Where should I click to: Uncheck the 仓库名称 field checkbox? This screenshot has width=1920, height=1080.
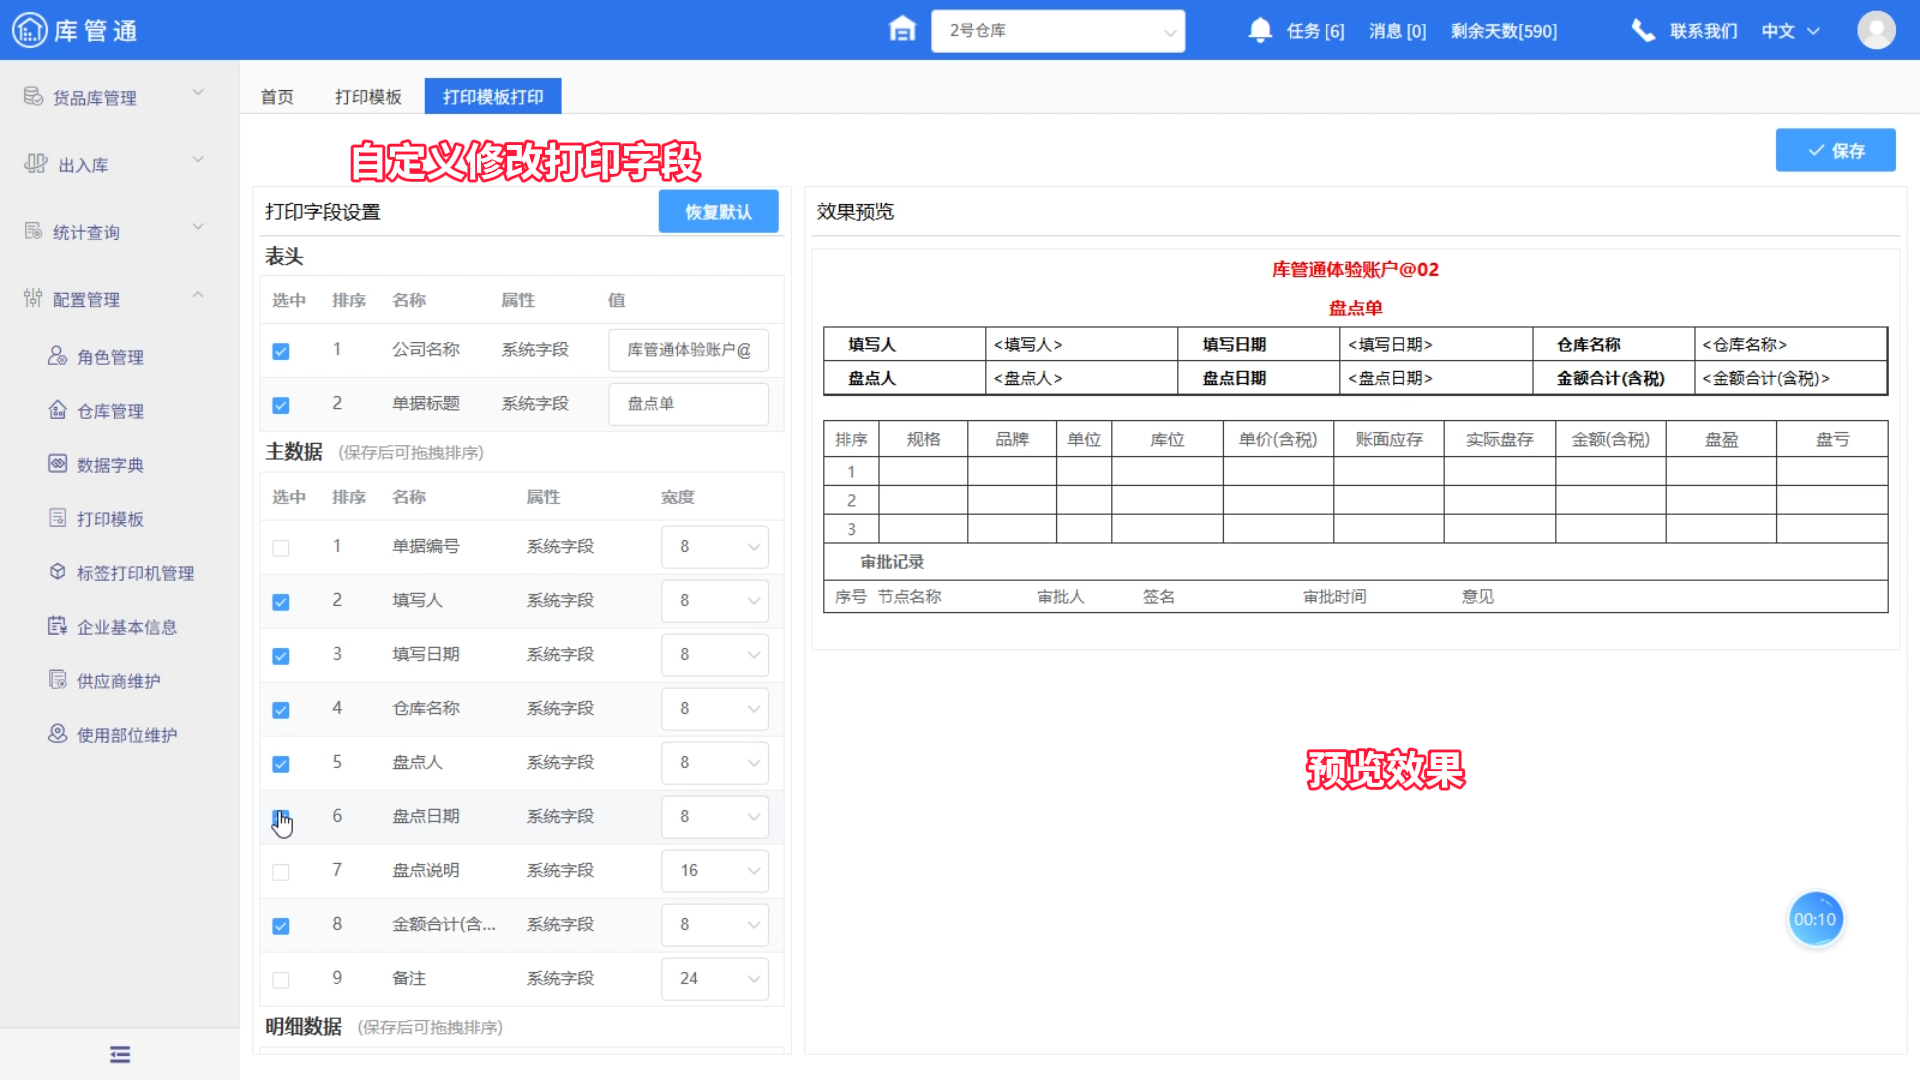[281, 710]
